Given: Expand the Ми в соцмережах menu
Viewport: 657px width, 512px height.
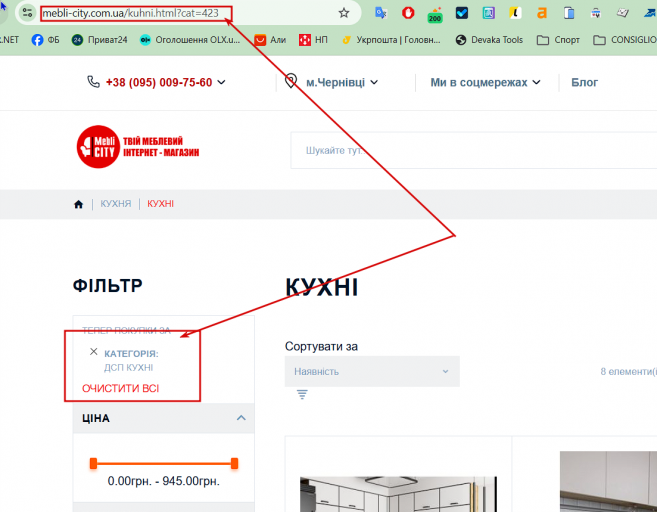Looking at the screenshot, I should tap(485, 82).
